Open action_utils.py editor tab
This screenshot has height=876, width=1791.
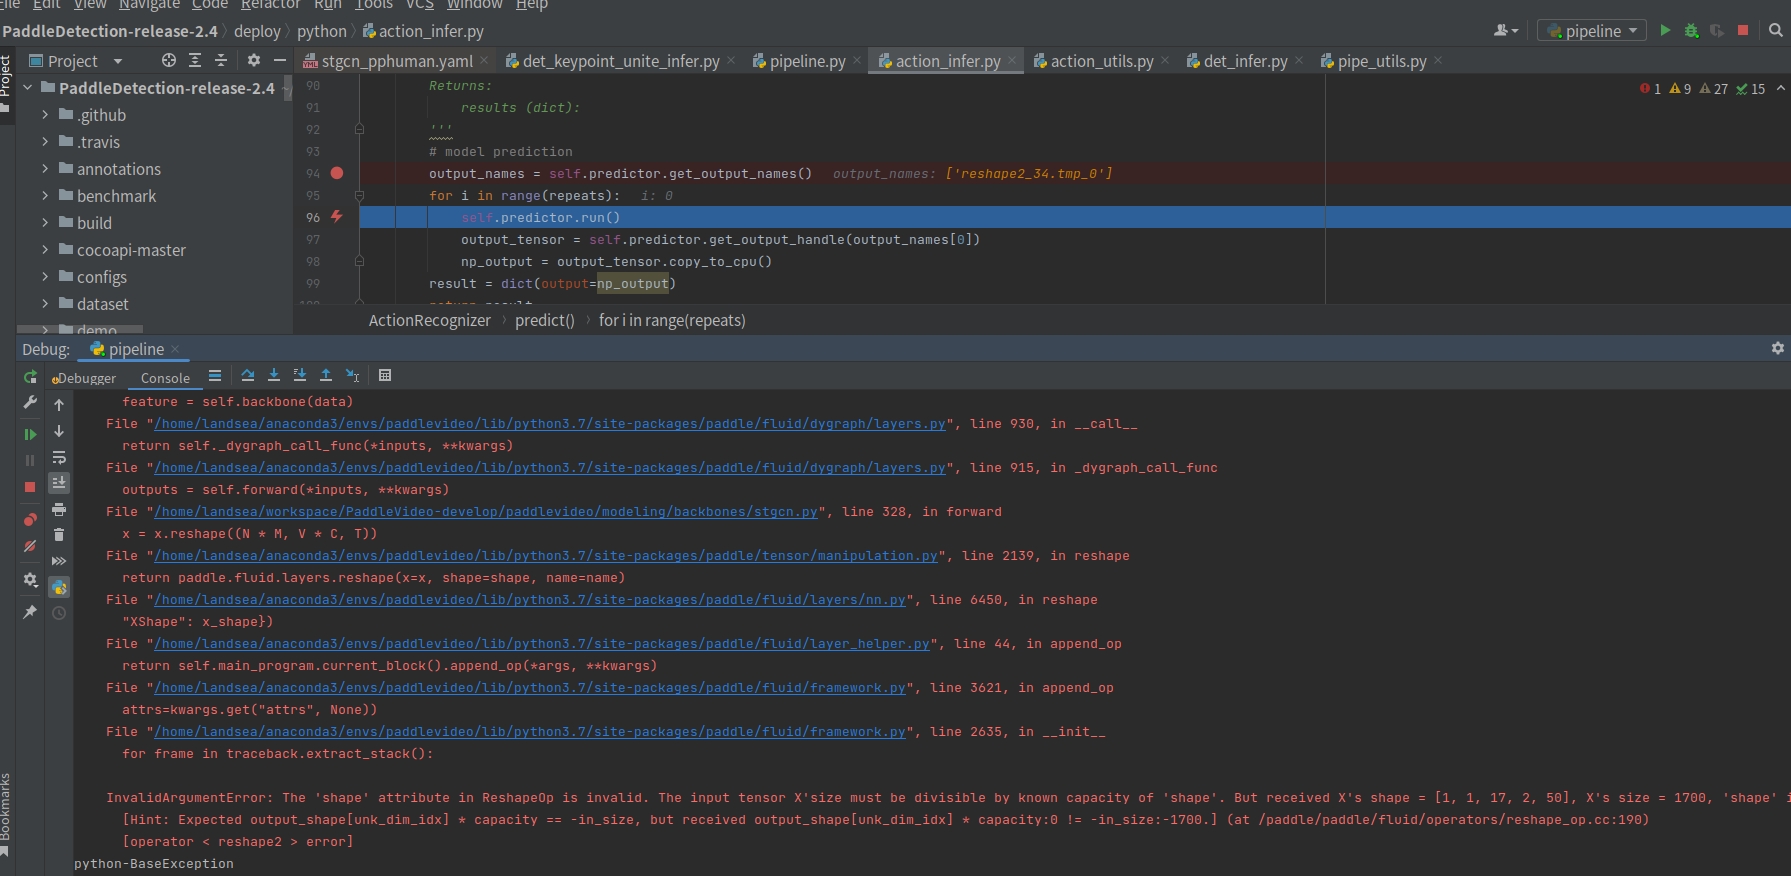pos(1100,61)
